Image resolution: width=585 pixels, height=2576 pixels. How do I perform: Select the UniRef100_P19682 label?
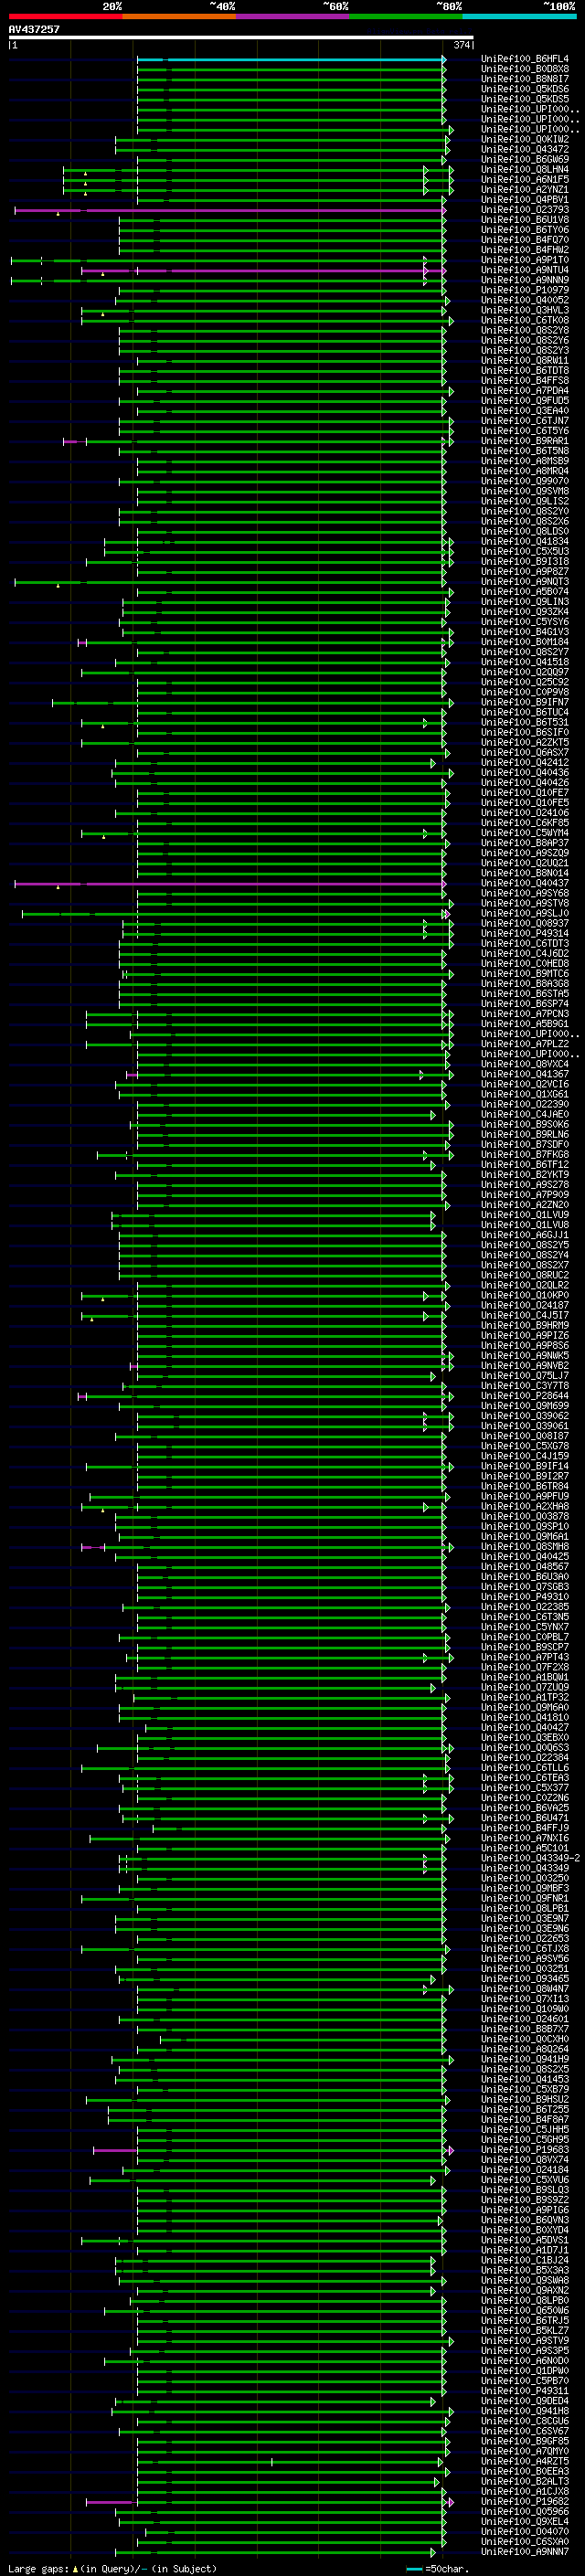(x=524, y=2502)
